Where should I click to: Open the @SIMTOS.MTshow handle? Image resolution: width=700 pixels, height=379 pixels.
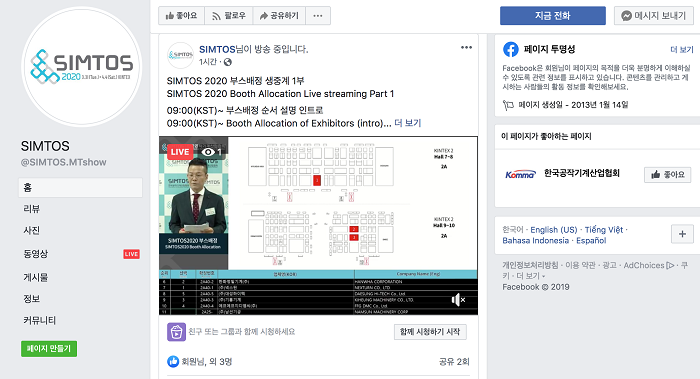(x=63, y=162)
